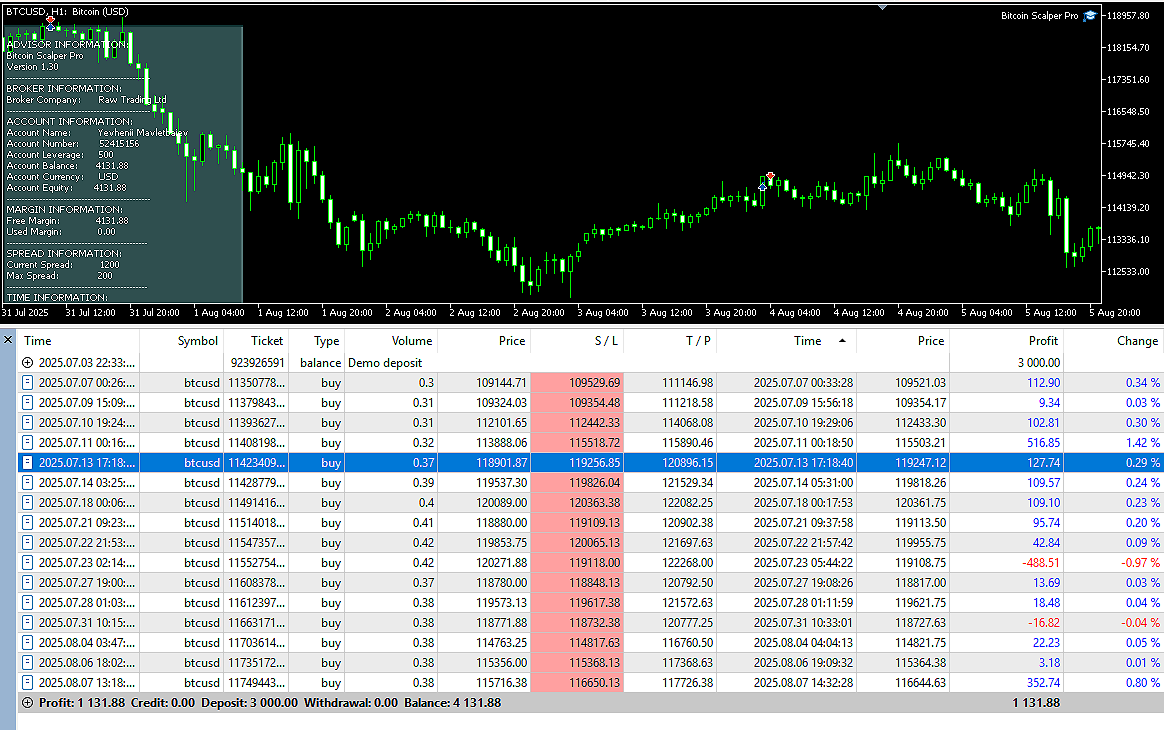Click the Bitcoin Scalper Pro expert advisor hat icon
The width and height of the screenshot is (1164, 730).
point(1090,16)
